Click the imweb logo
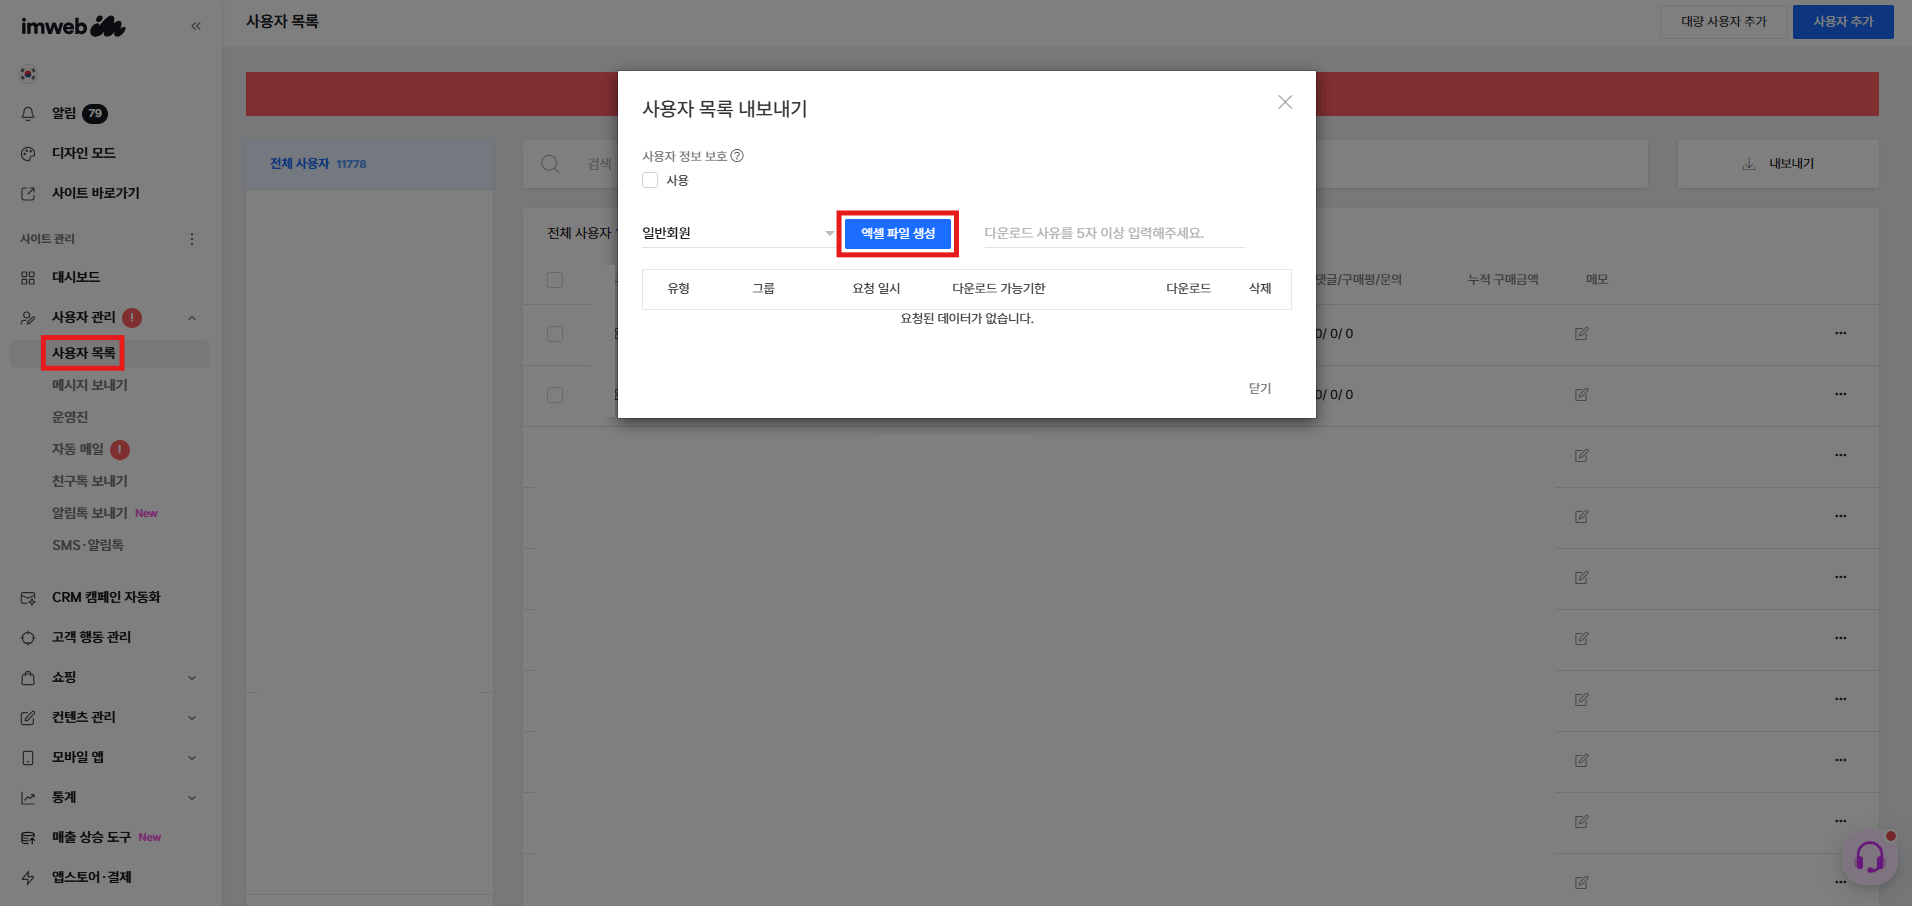1912x906 pixels. [73, 26]
